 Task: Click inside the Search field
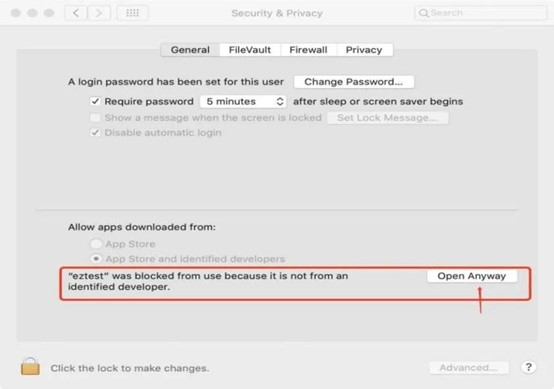(x=481, y=13)
